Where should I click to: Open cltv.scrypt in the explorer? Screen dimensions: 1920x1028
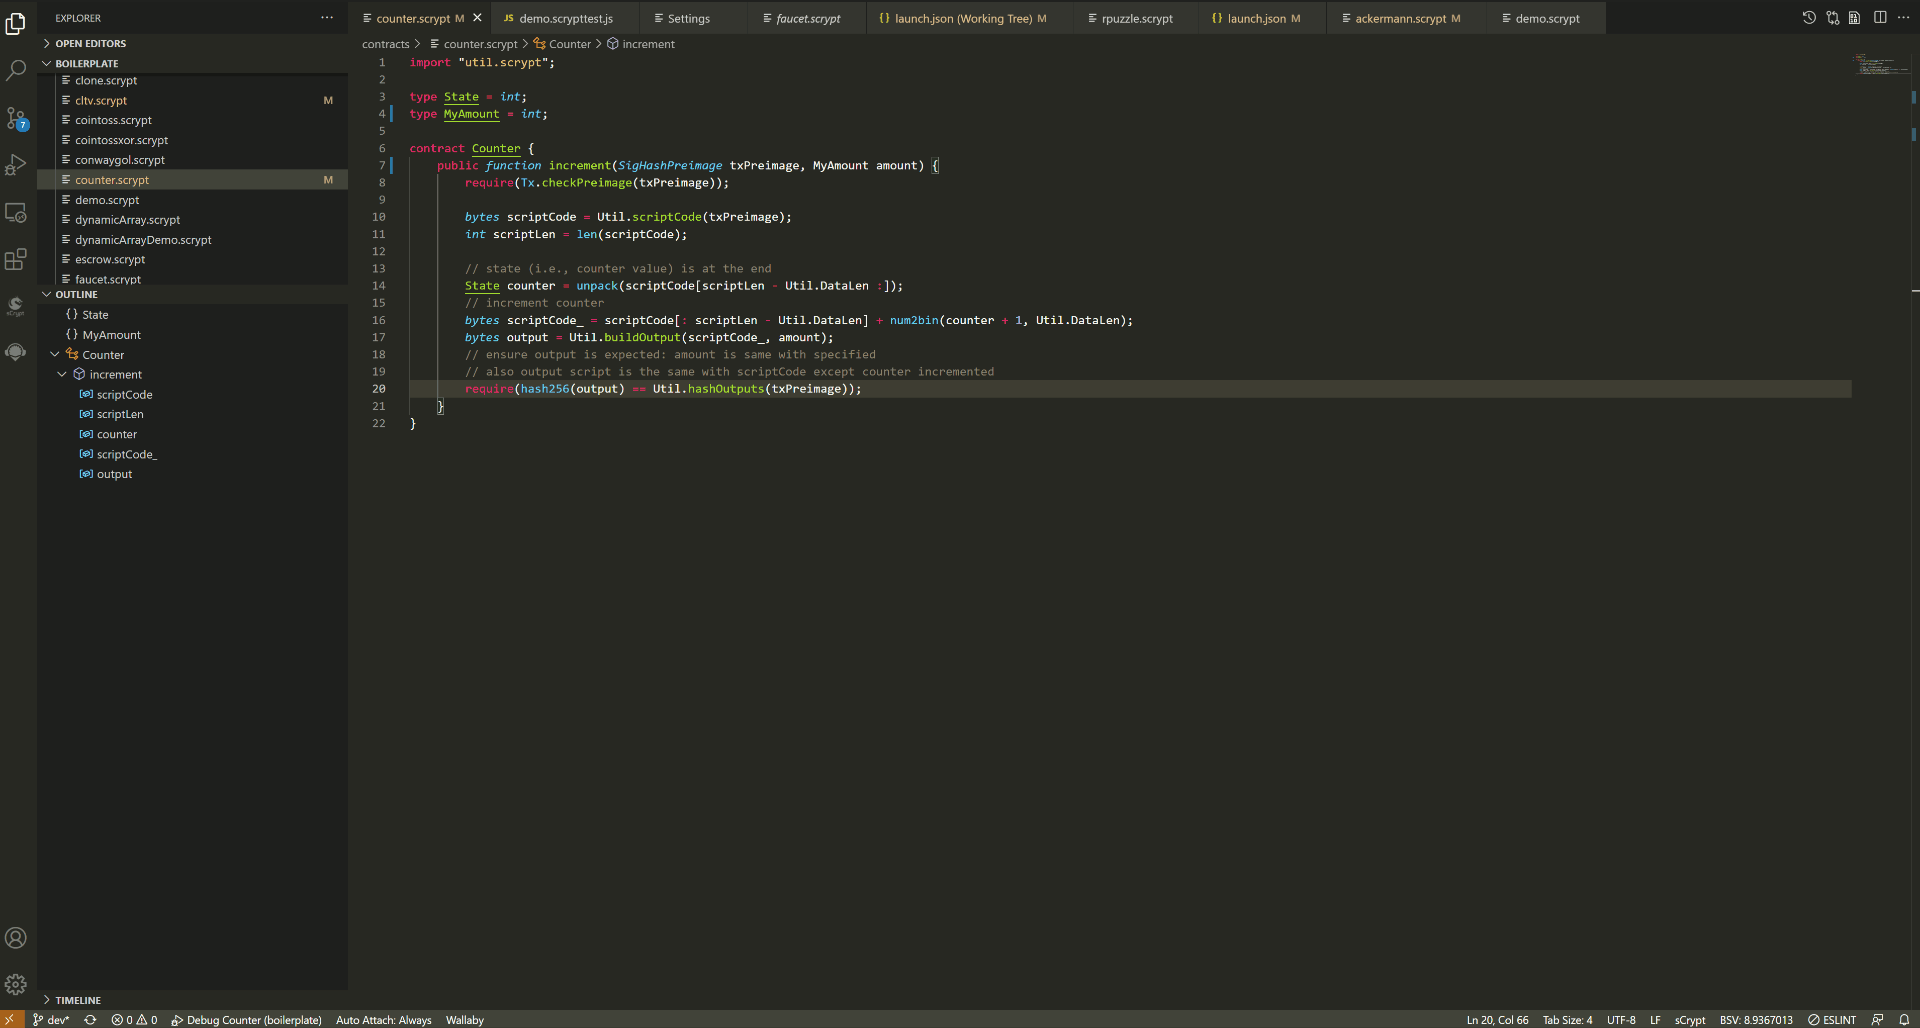193,100
